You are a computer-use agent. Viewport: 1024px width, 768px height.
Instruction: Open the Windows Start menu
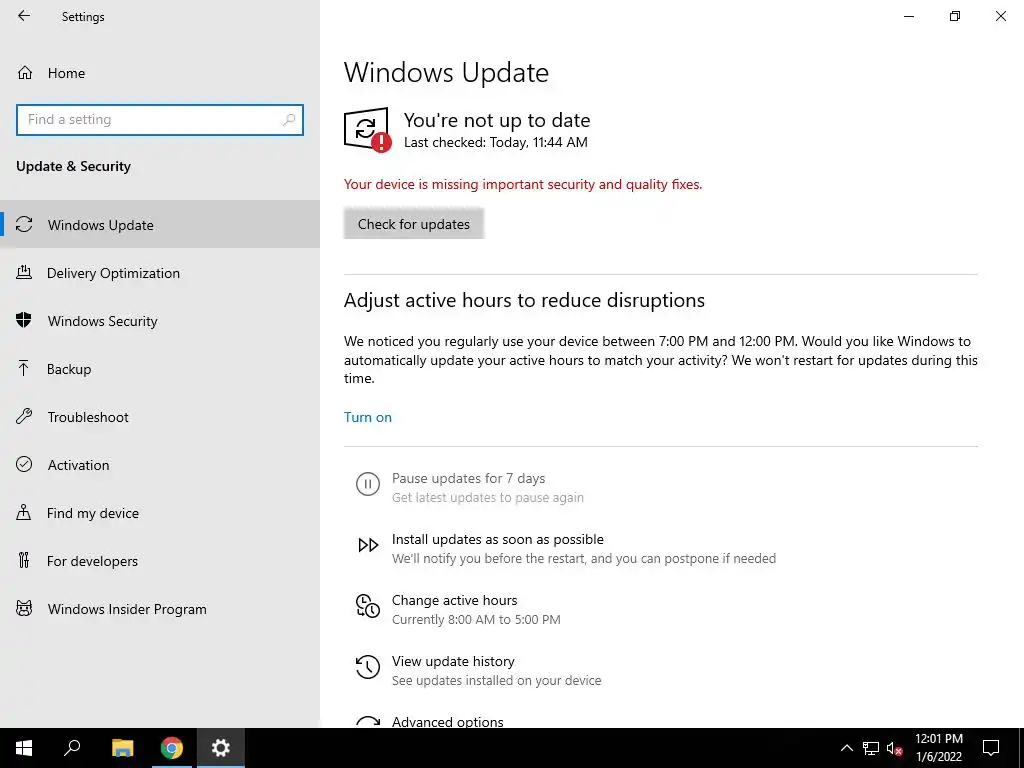coord(24,748)
